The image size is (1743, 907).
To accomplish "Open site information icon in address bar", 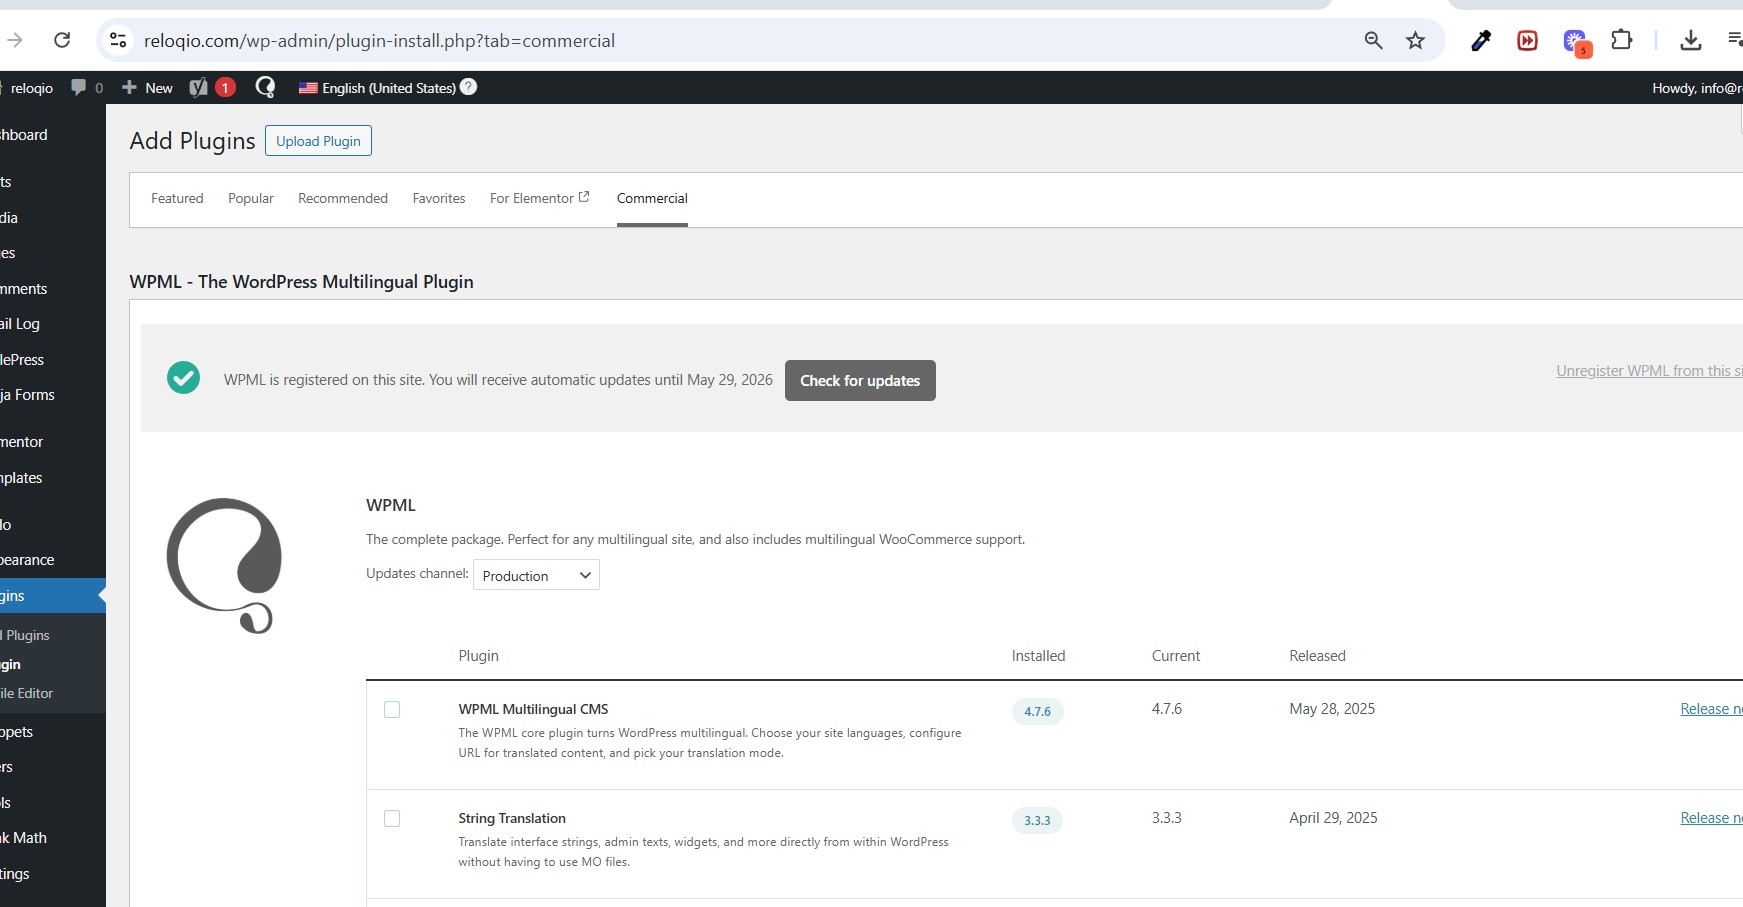I will pyautogui.click(x=118, y=40).
